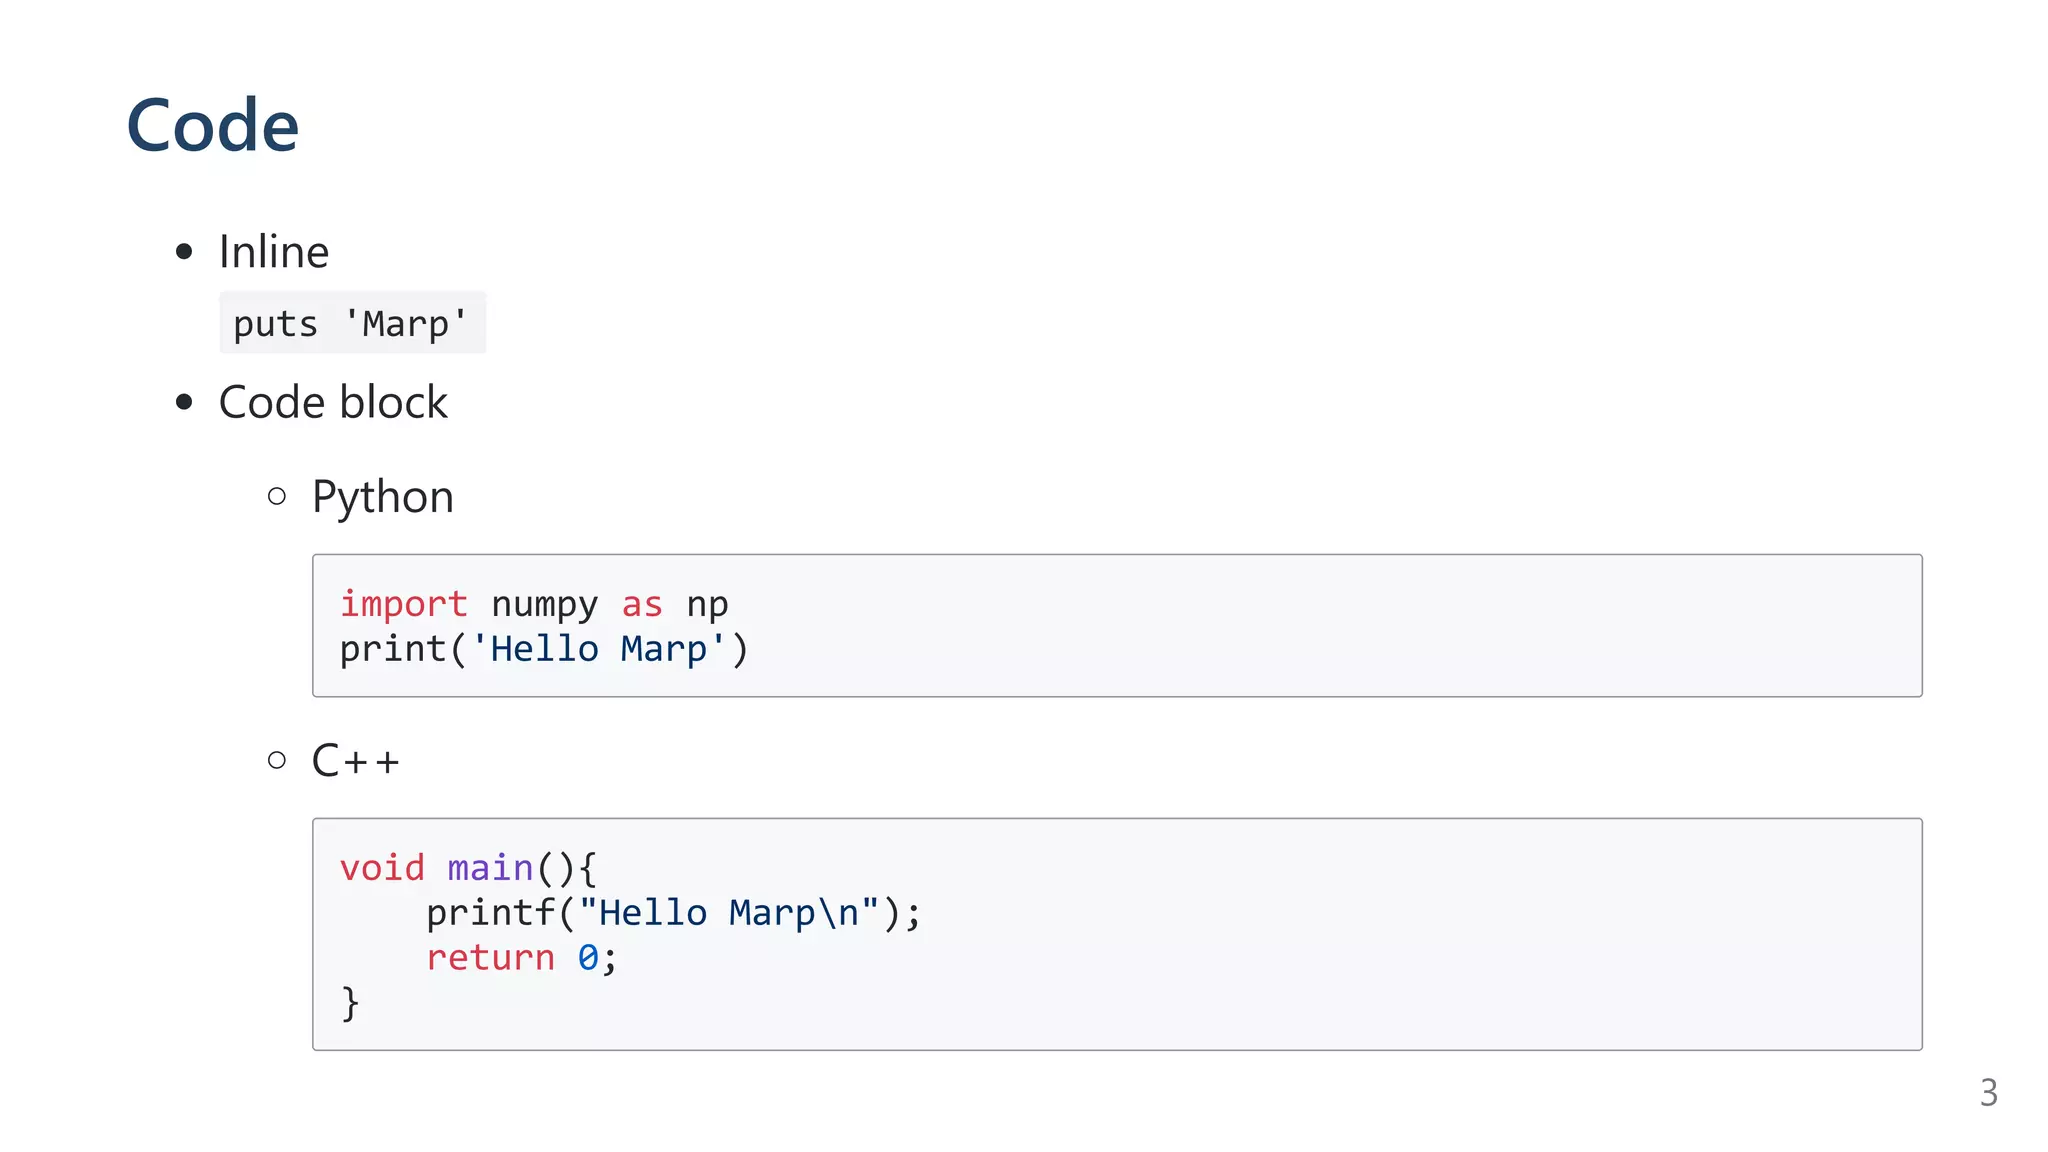Click the solid bullet marker beside Inline
Image resolution: width=2048 pixels, height=1152 pixels.
[x=184, y=252]
